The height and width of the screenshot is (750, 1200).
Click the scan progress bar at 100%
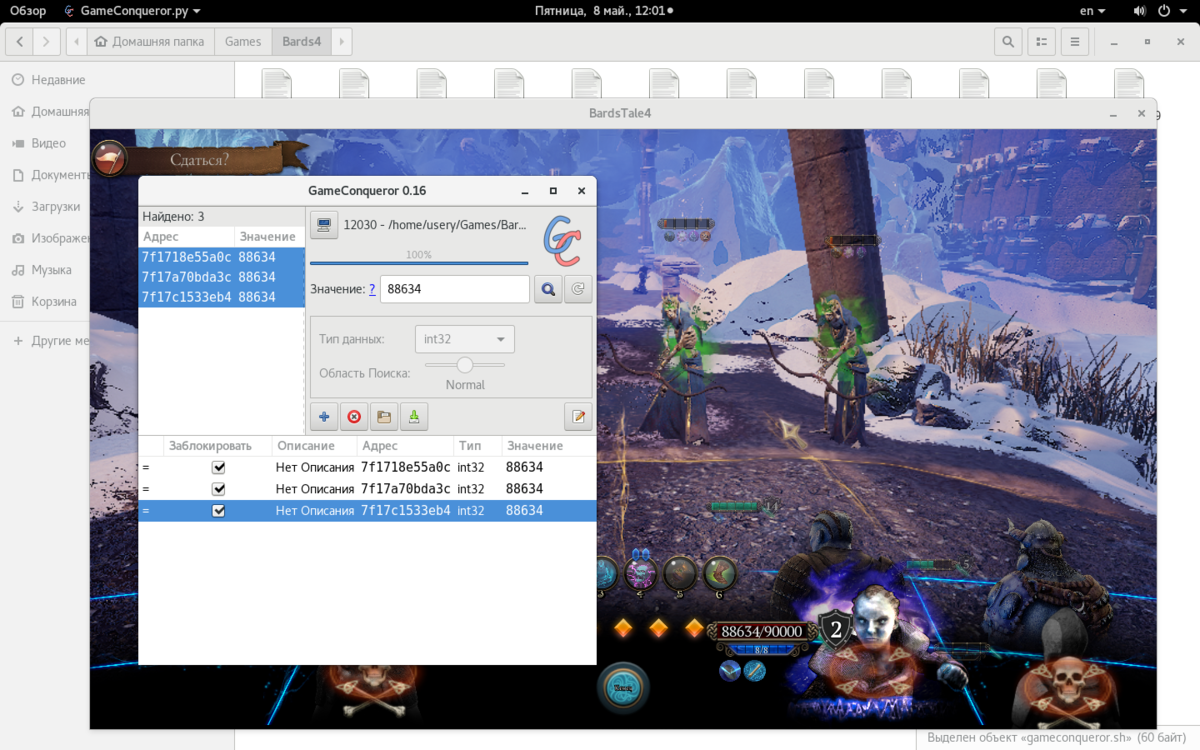(x=419, y=261)
